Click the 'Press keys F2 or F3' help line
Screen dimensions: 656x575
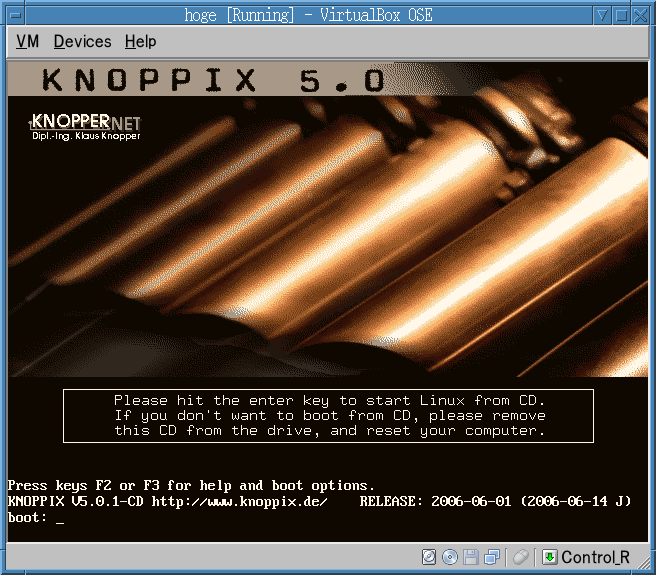click(191, 485)
